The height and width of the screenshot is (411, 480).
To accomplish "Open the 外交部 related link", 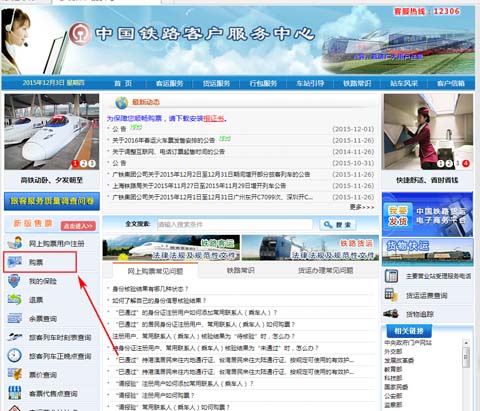I will pyautogui.click(x=393, y=351).
